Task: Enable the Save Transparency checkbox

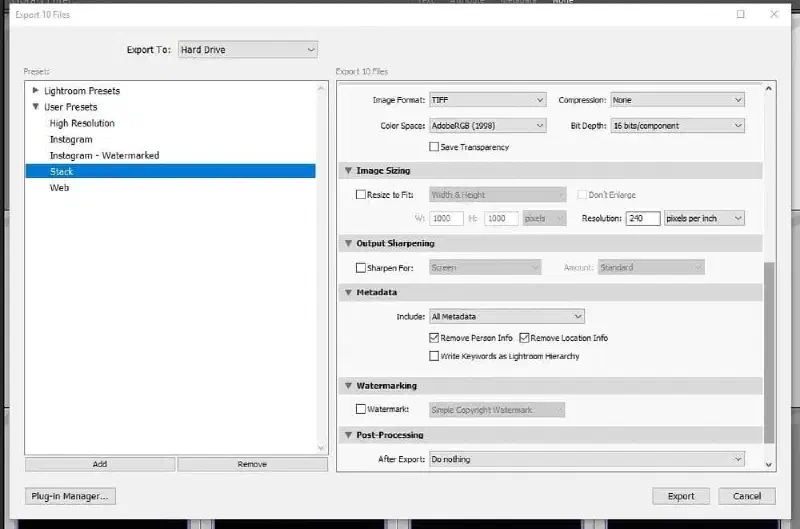Action: (434, 146)
